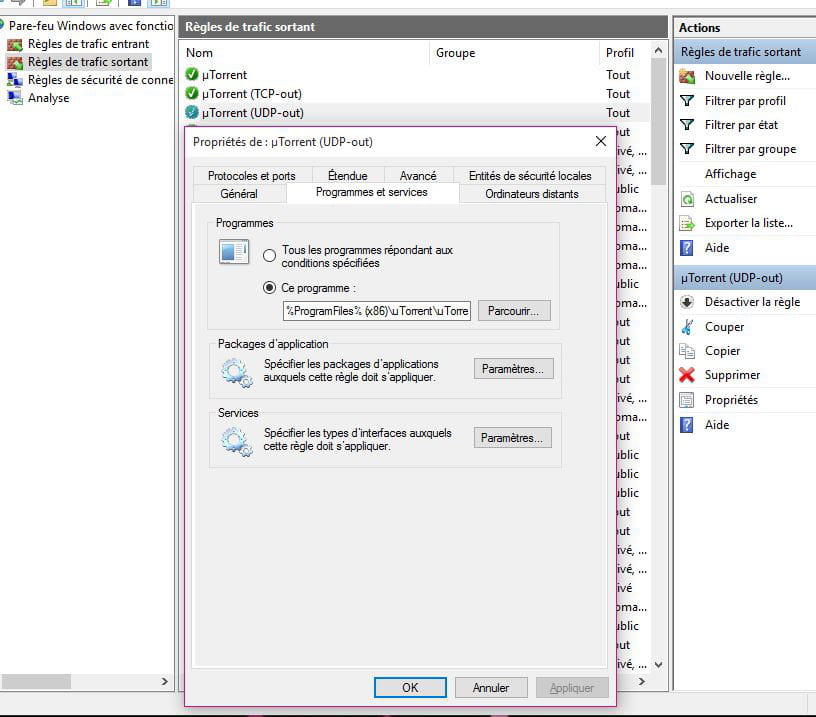The height and width of the screenshot is (717, 816).
Task: Select the 'Ce programme' radio button
Action: [x=270, y=288]
